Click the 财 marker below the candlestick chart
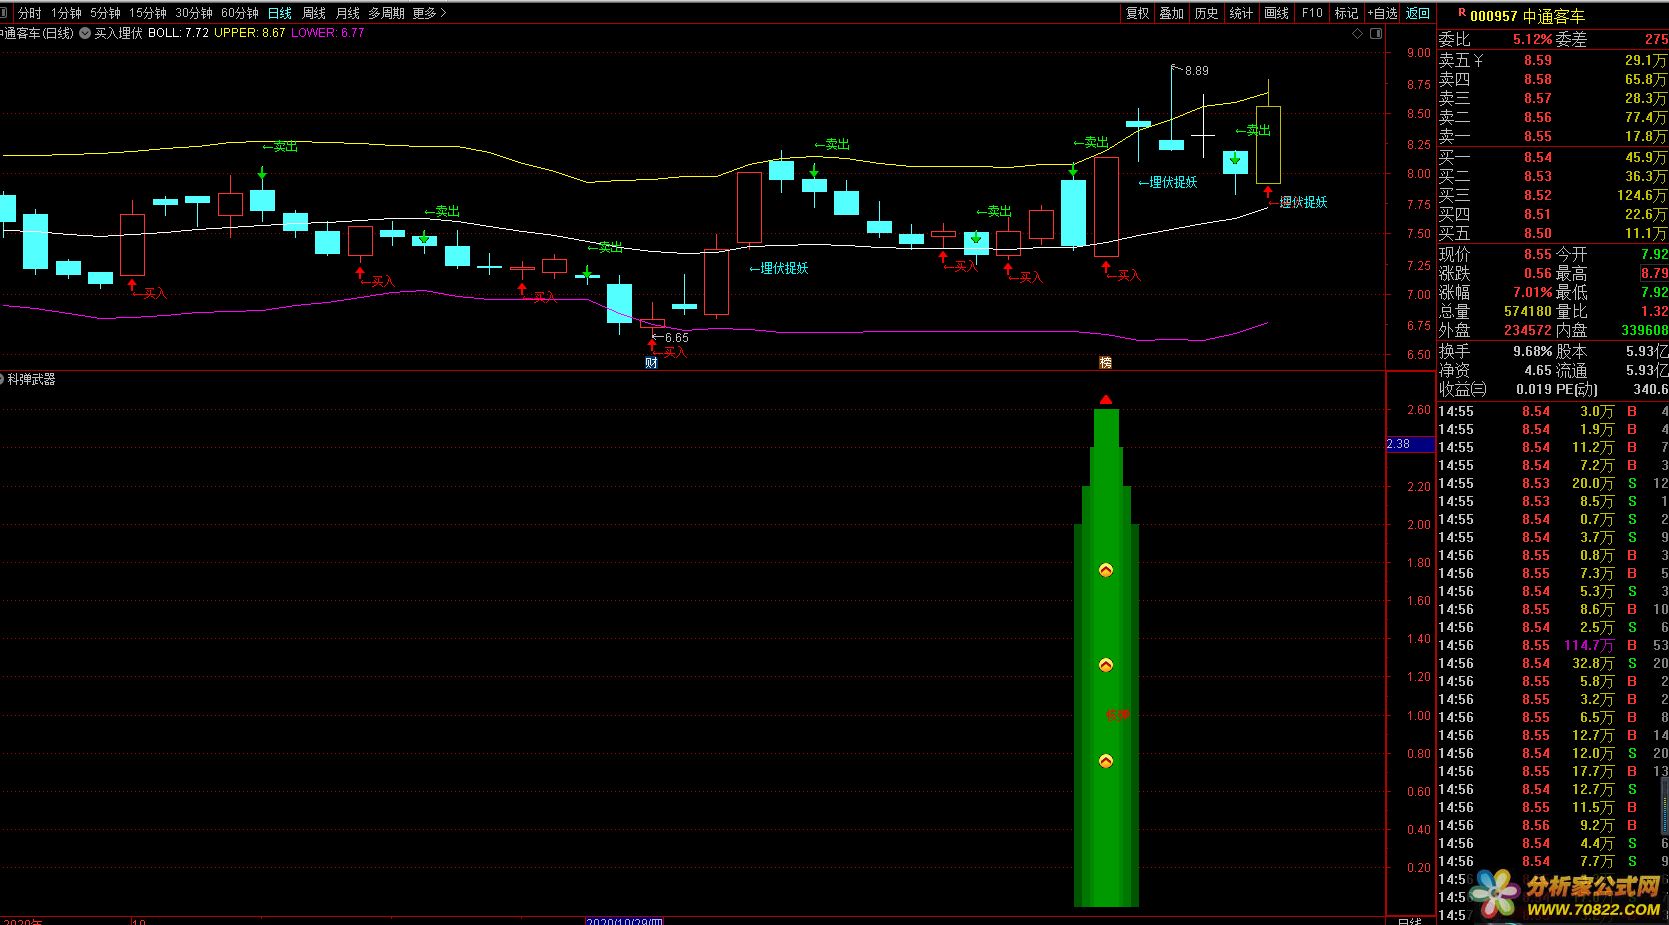The width and height of the screenshot is (1669, 925). pyautogui.click(x=651, y=363)
